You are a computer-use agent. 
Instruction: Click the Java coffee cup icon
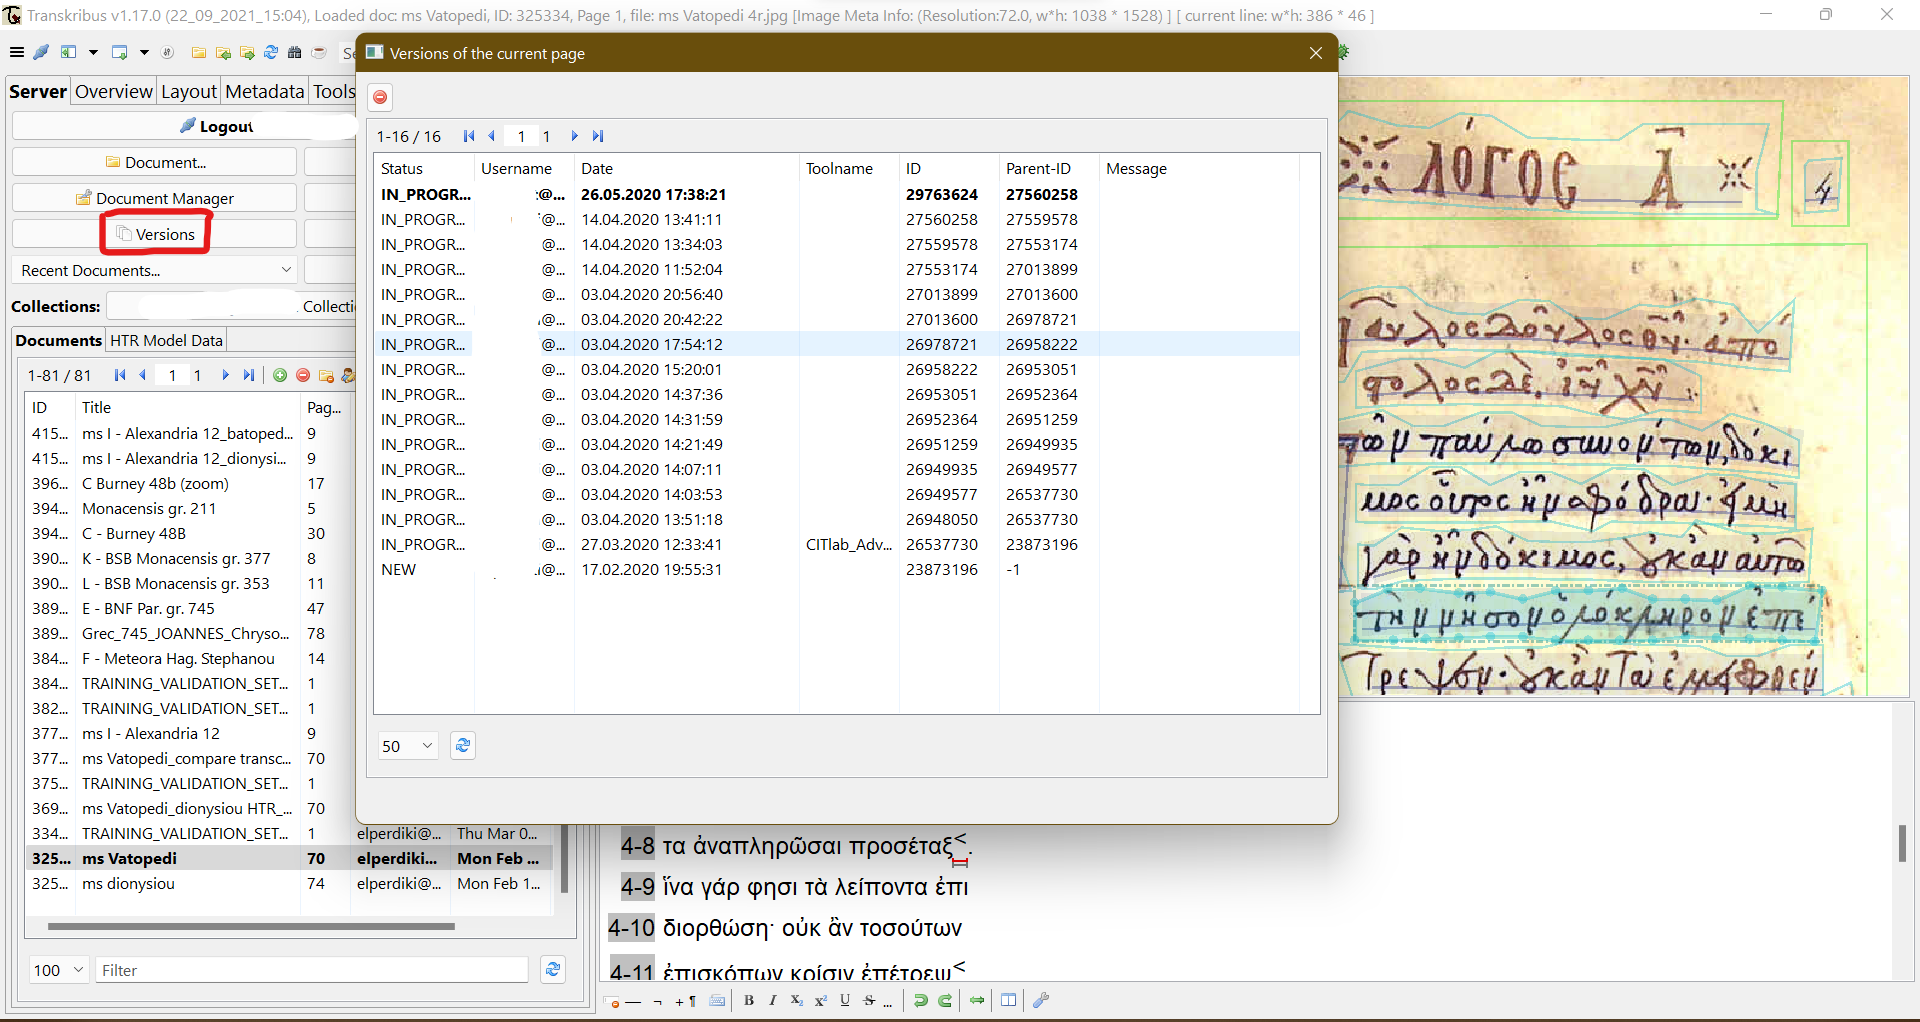point(319,52)
